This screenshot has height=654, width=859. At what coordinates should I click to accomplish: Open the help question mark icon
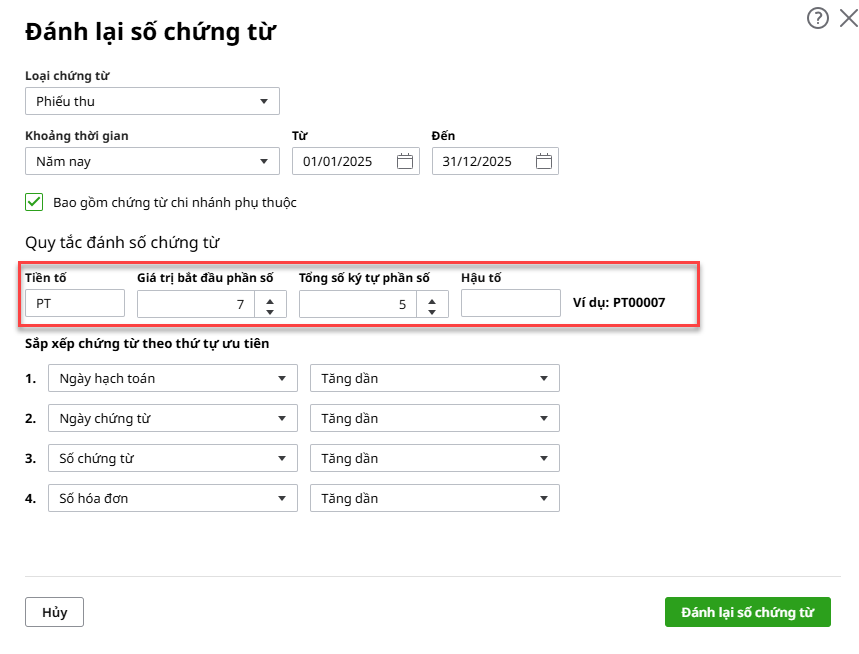pyautogui.click(x=817, y=18)
